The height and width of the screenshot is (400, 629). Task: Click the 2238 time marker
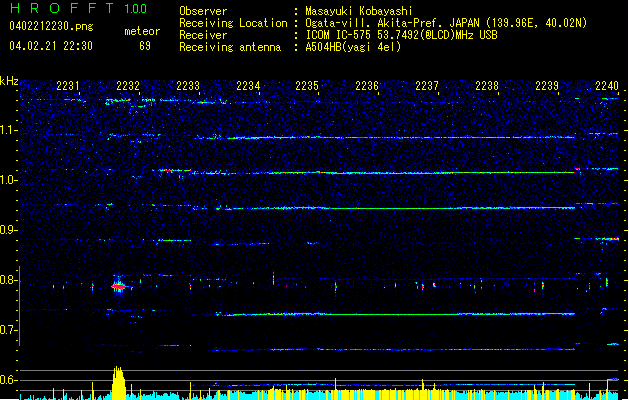coord(487,85)
